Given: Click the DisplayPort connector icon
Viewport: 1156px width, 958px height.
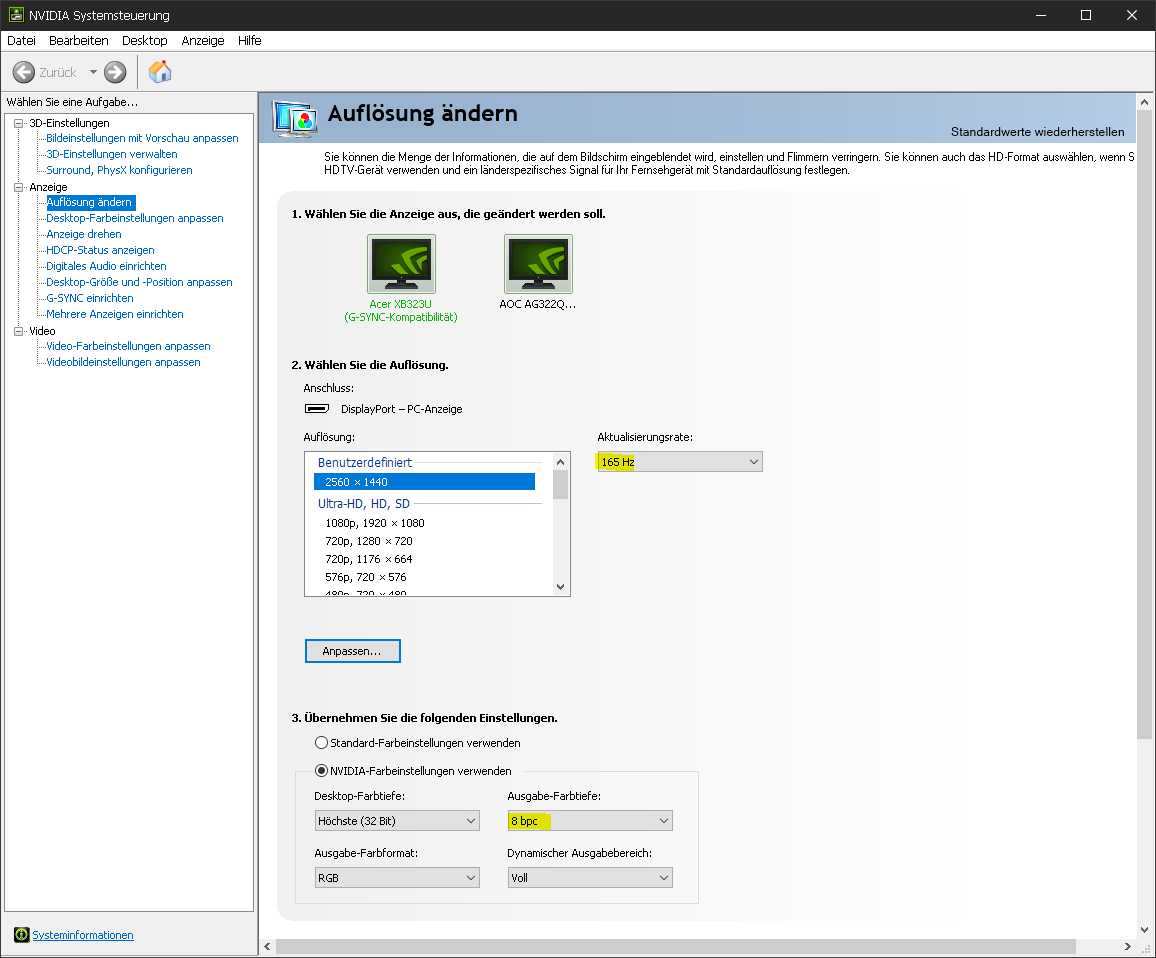Looking at the screenshot, I should click(317, 409).
